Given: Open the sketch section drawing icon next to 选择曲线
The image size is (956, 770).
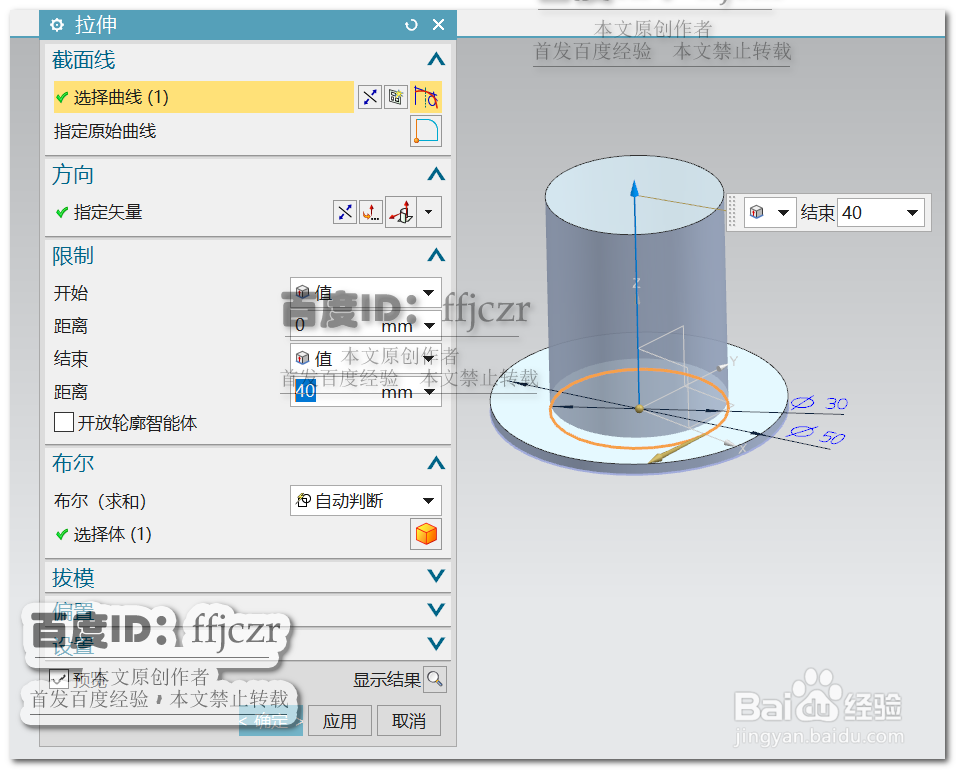Looking at the screenshot, I should (x=395, y=96).
